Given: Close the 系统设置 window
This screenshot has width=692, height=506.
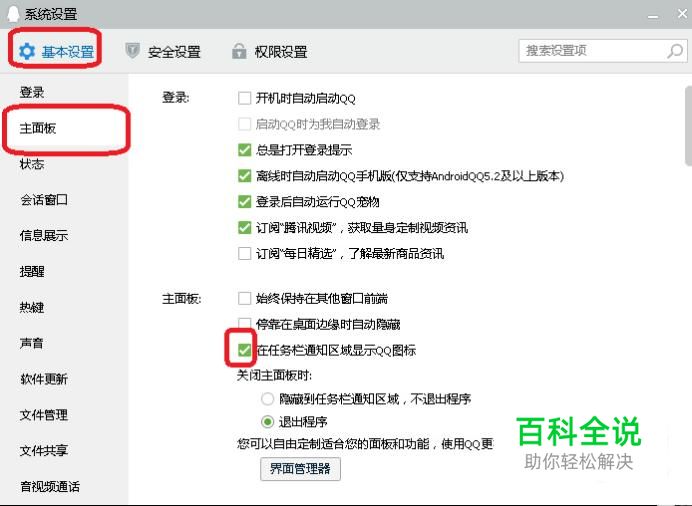Looking at the screenshot, I should (x=682, y=14).
